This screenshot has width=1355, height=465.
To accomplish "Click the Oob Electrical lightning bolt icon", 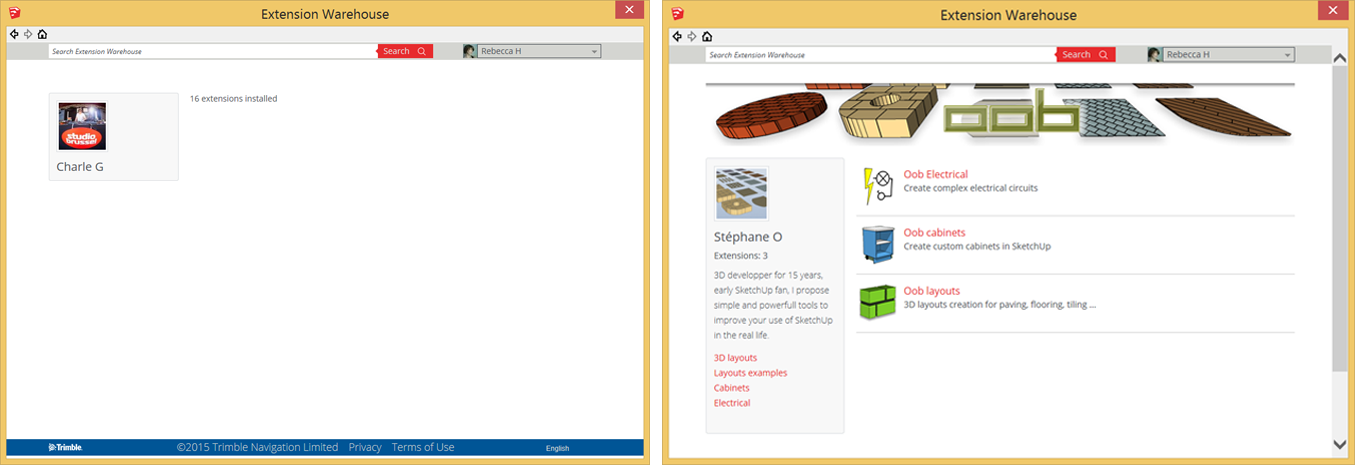I will pyautogui.click(x=877, y=186).
